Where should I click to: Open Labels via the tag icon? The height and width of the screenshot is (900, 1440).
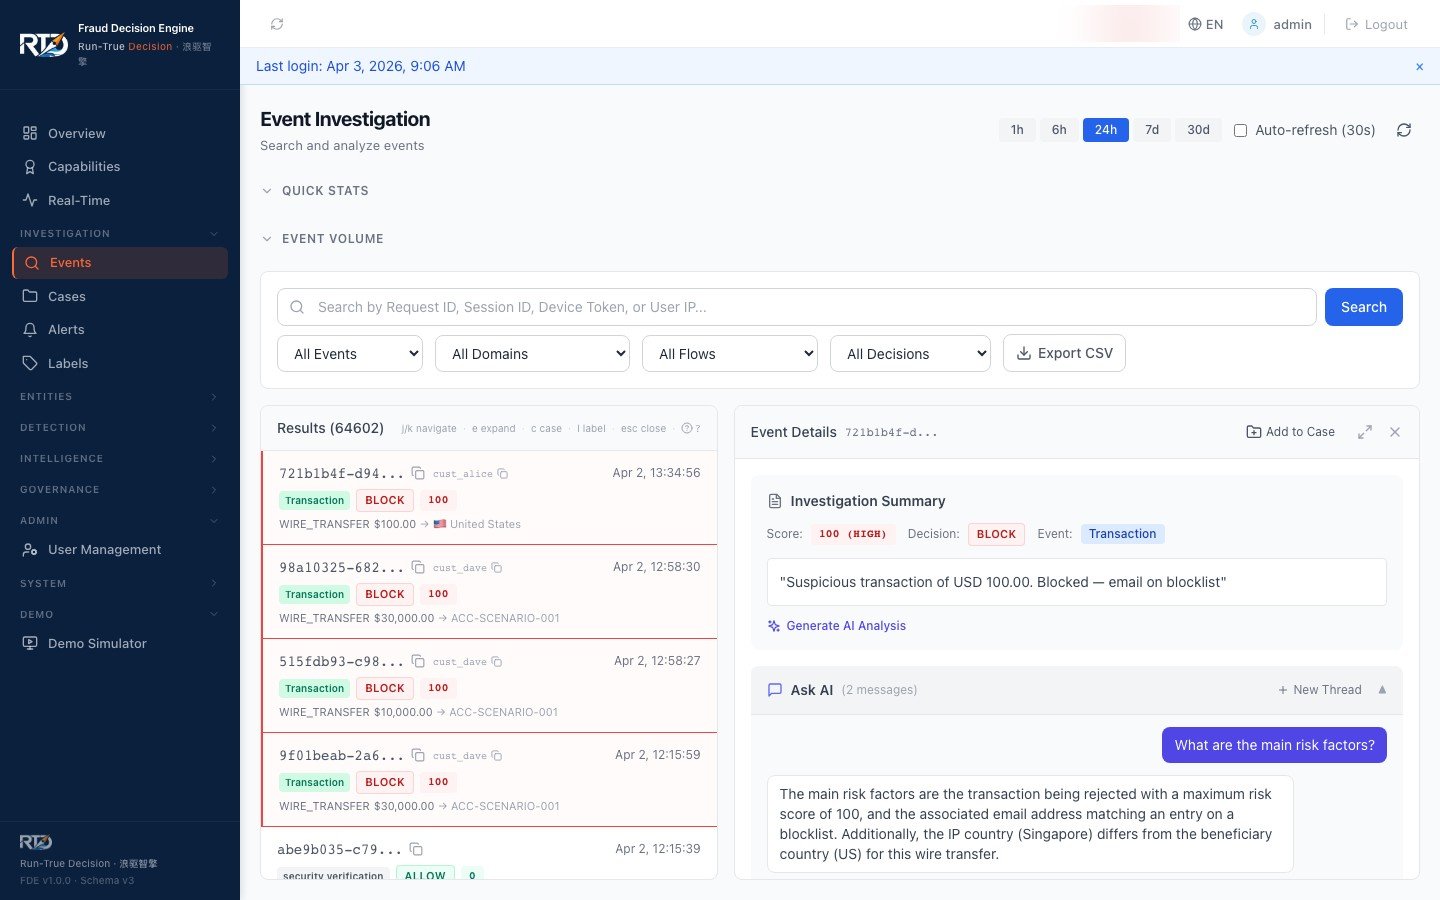pos(30,363)
